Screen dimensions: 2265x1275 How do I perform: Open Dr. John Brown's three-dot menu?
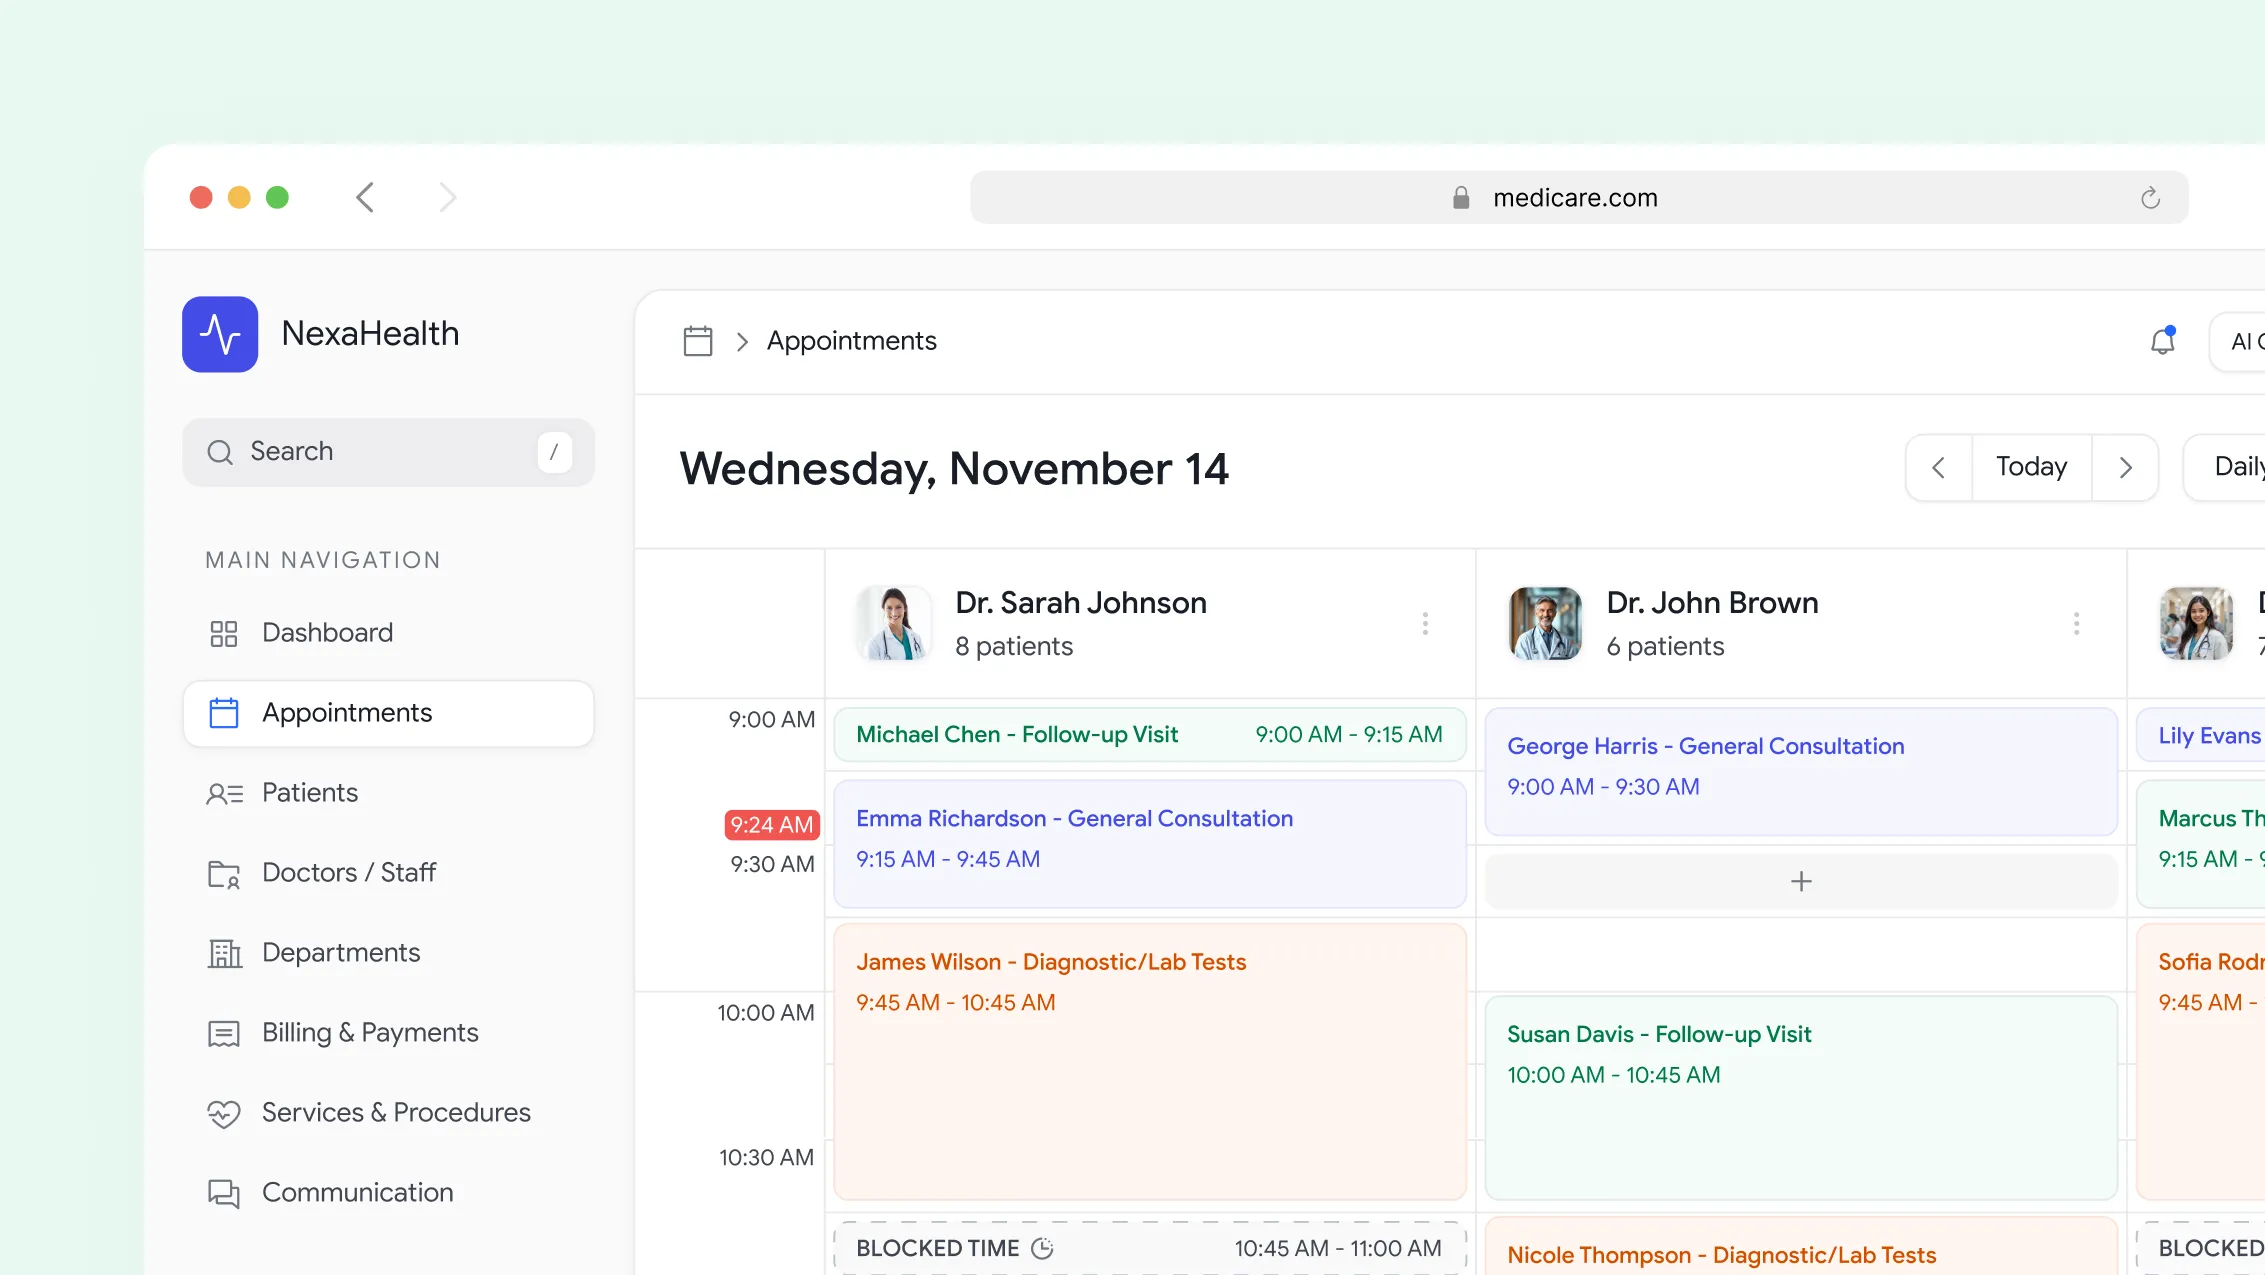tap(2076, 624)
